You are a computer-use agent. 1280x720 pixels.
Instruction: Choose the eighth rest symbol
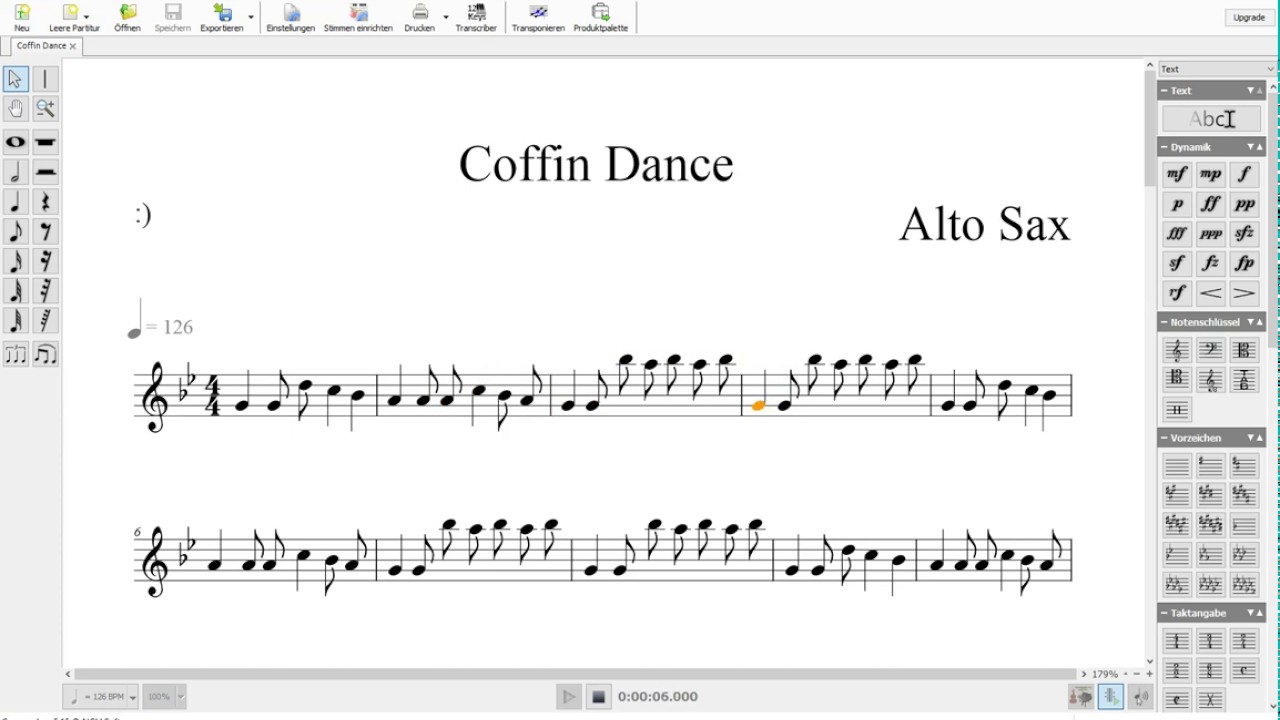[x=45, y=232]
